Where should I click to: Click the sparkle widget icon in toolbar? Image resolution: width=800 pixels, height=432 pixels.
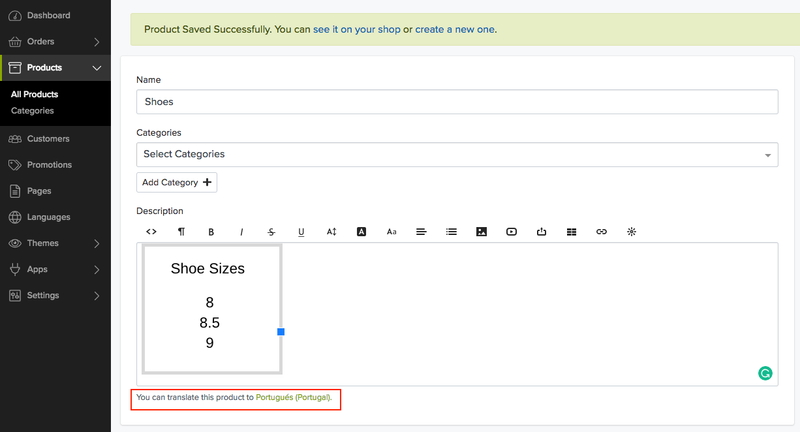tap(631, 232)
